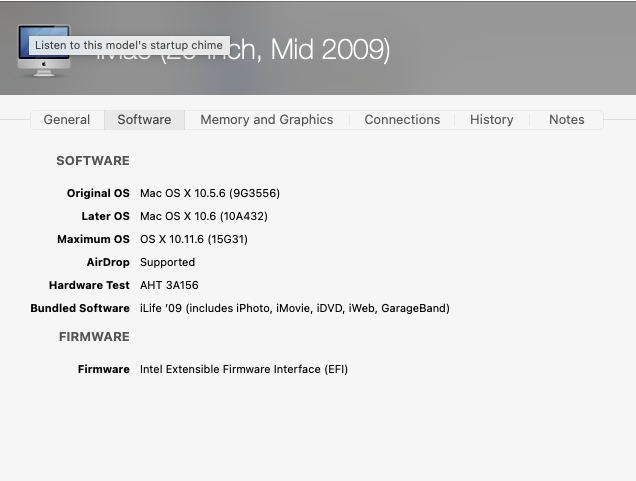Click the 'Original OS' label
This screenshot has height=481, width=636.
click(98, 193)
